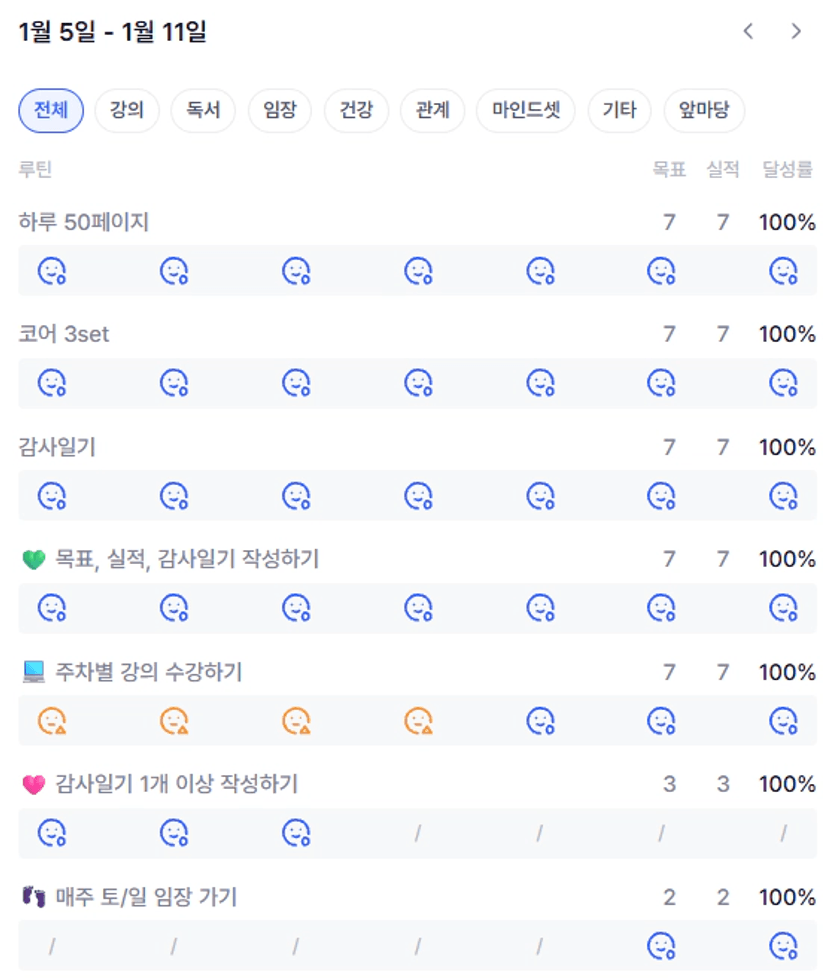The image size is (827, 980).
Task: Switch to the 독서 category chip
Action: click(x=203, y=110)
